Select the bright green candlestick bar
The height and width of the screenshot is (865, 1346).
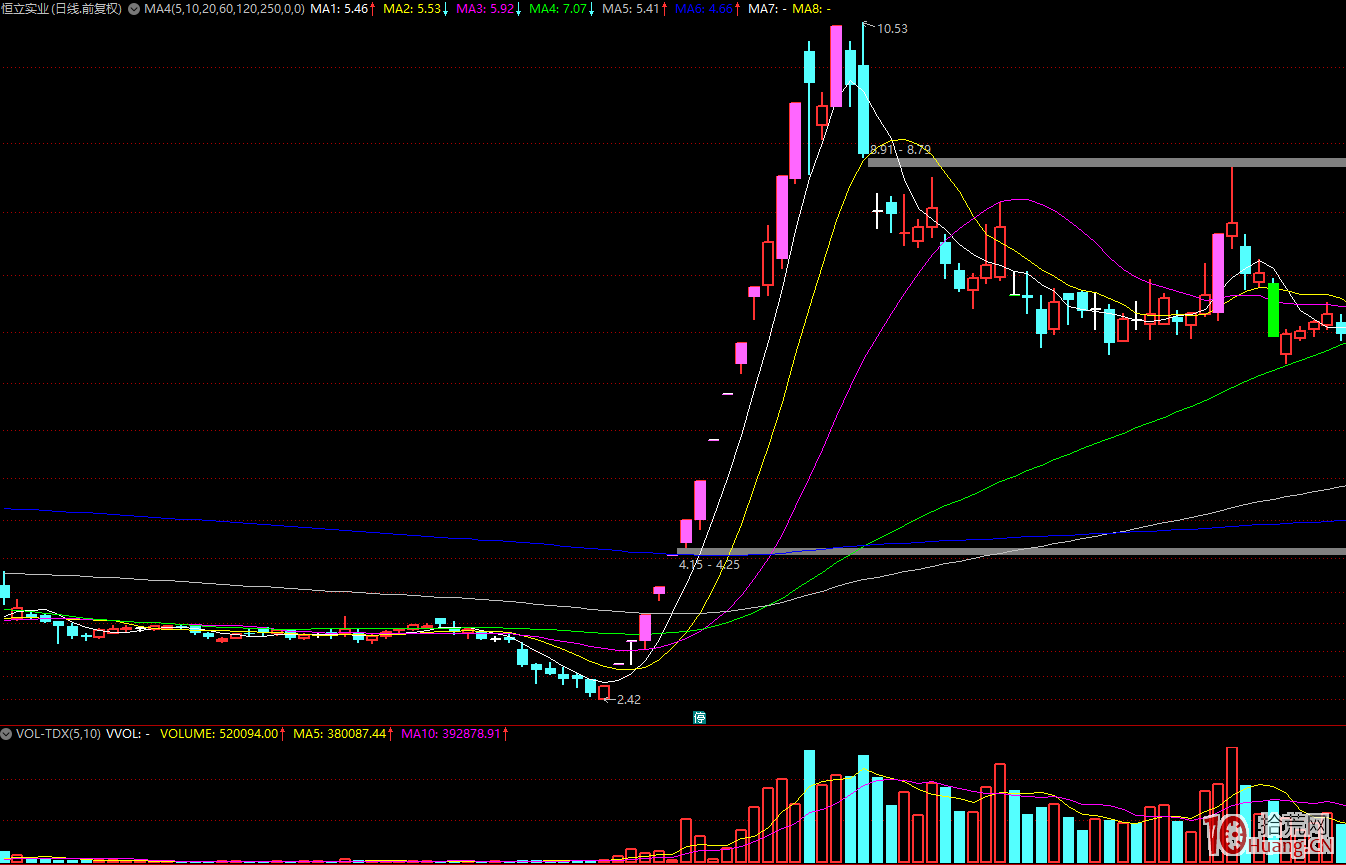pos(1273,310)
